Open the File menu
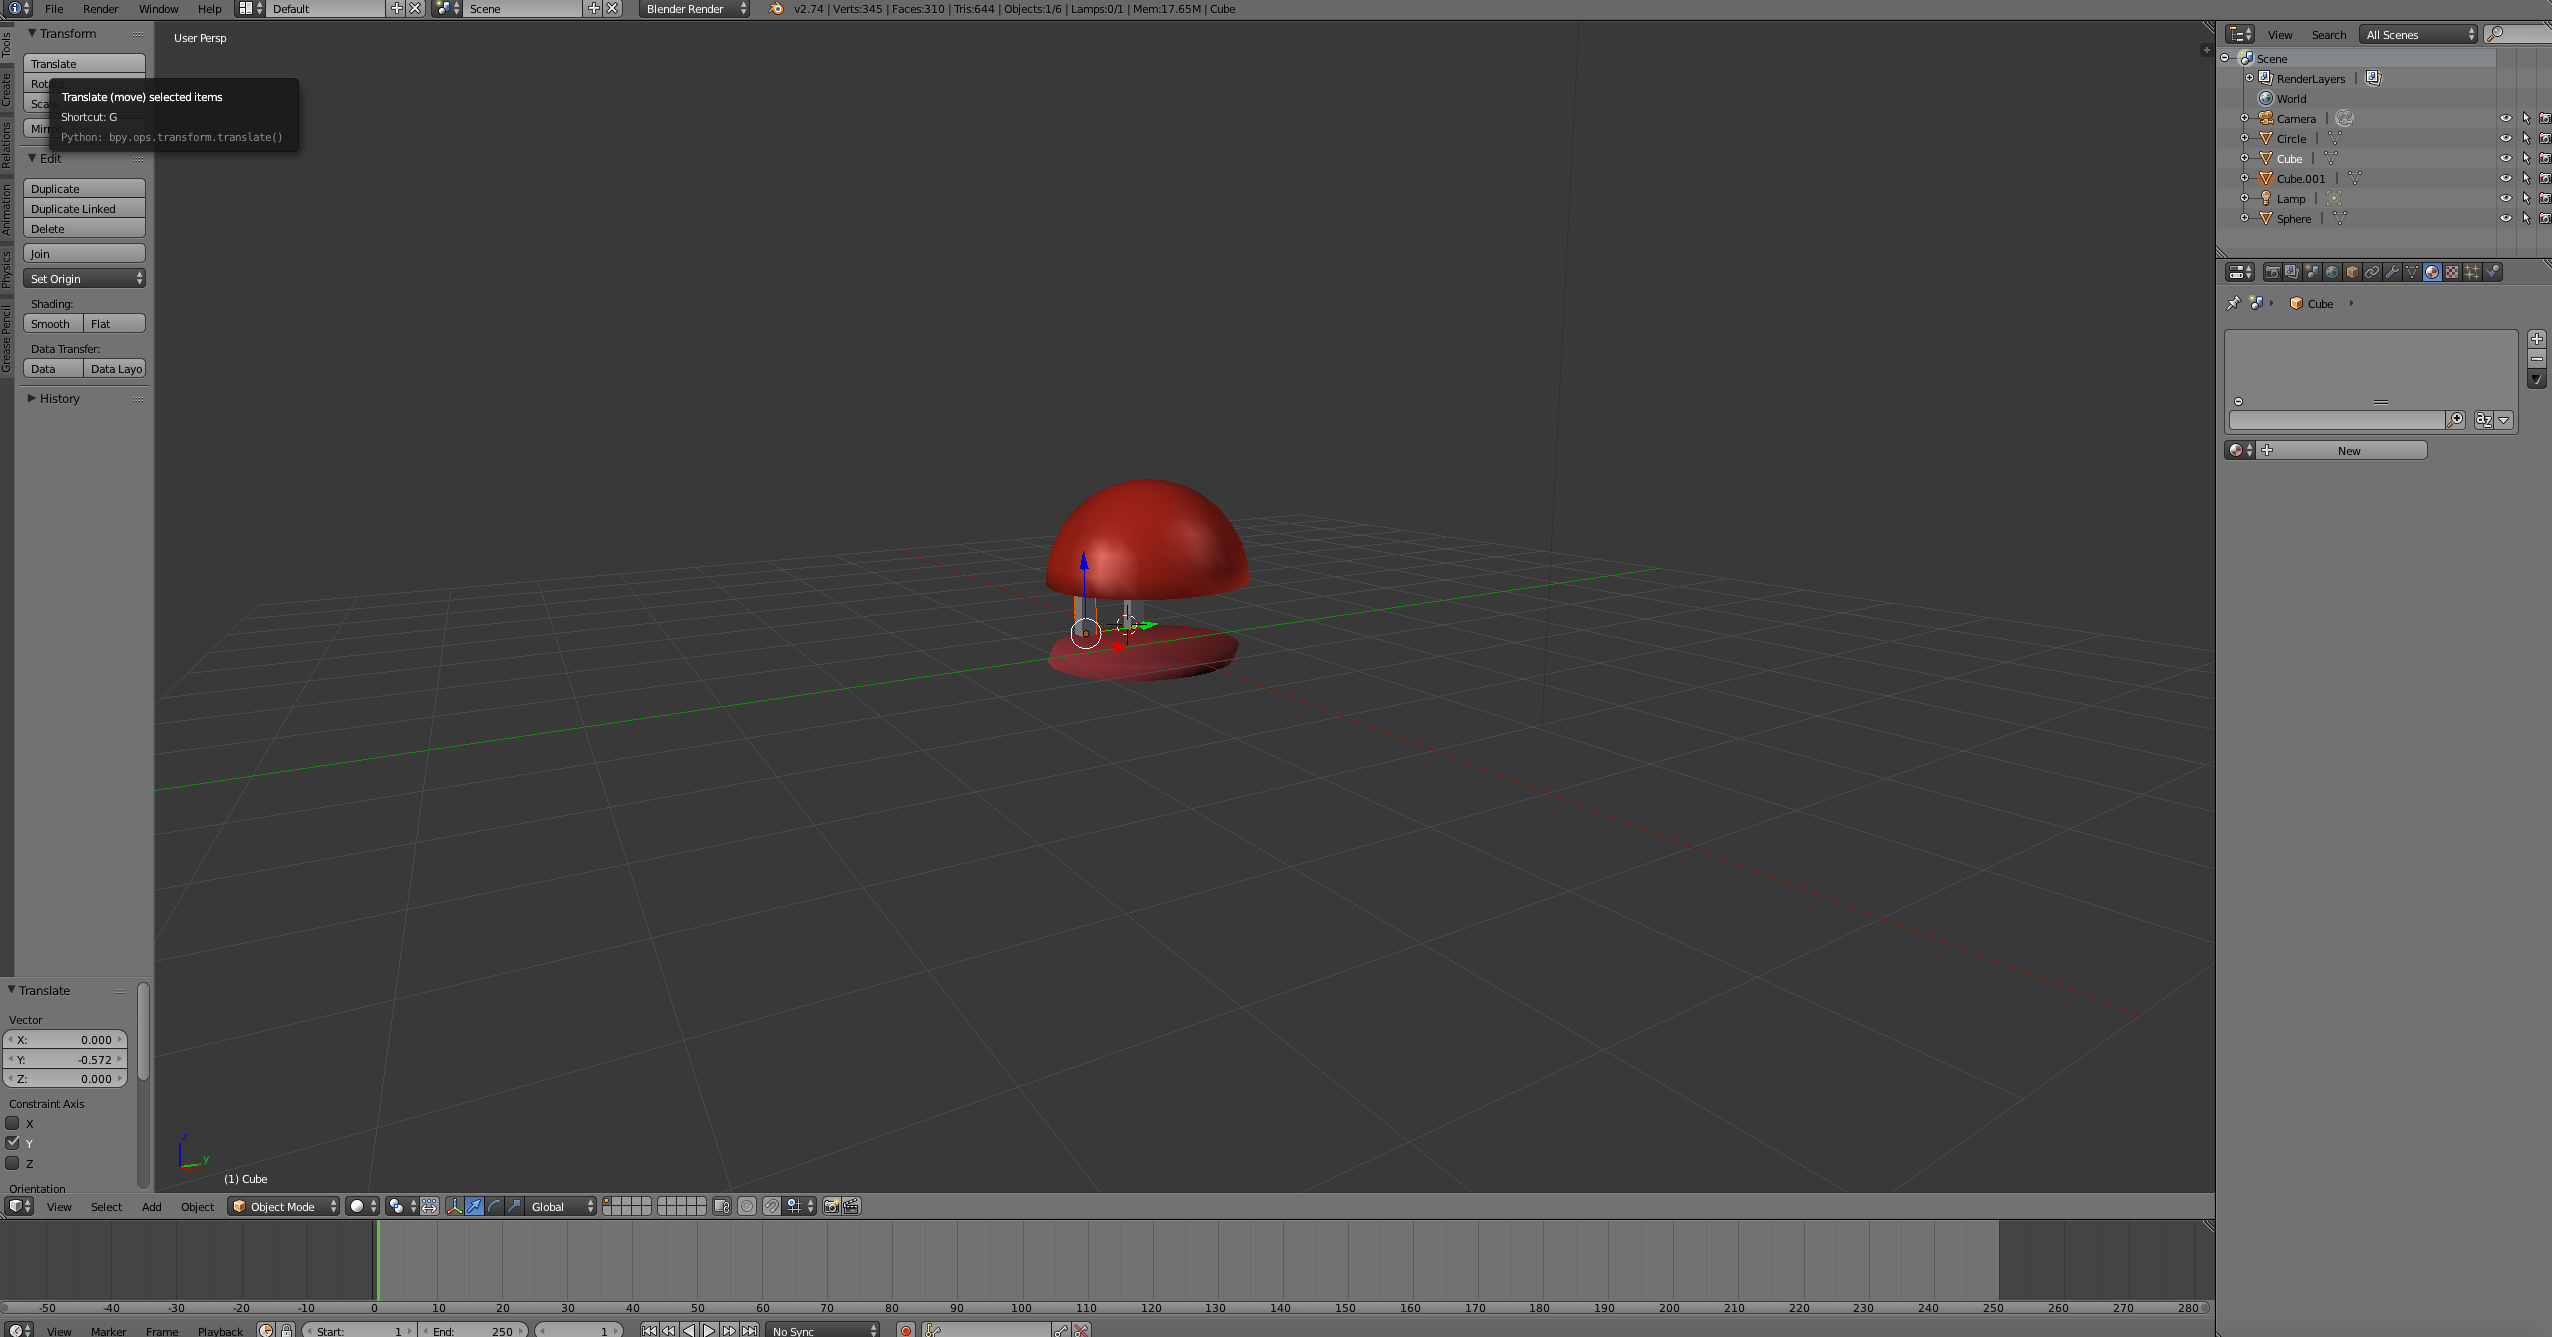The height and width of the screenshot is (1337, 2552). 54,8
